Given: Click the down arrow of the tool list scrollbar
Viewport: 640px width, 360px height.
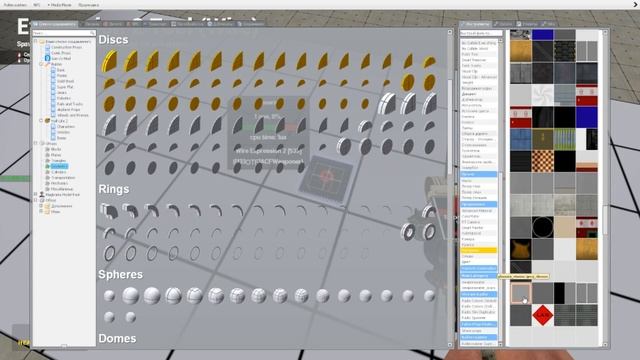Looking at the screenshot, I should coord(500,345).
